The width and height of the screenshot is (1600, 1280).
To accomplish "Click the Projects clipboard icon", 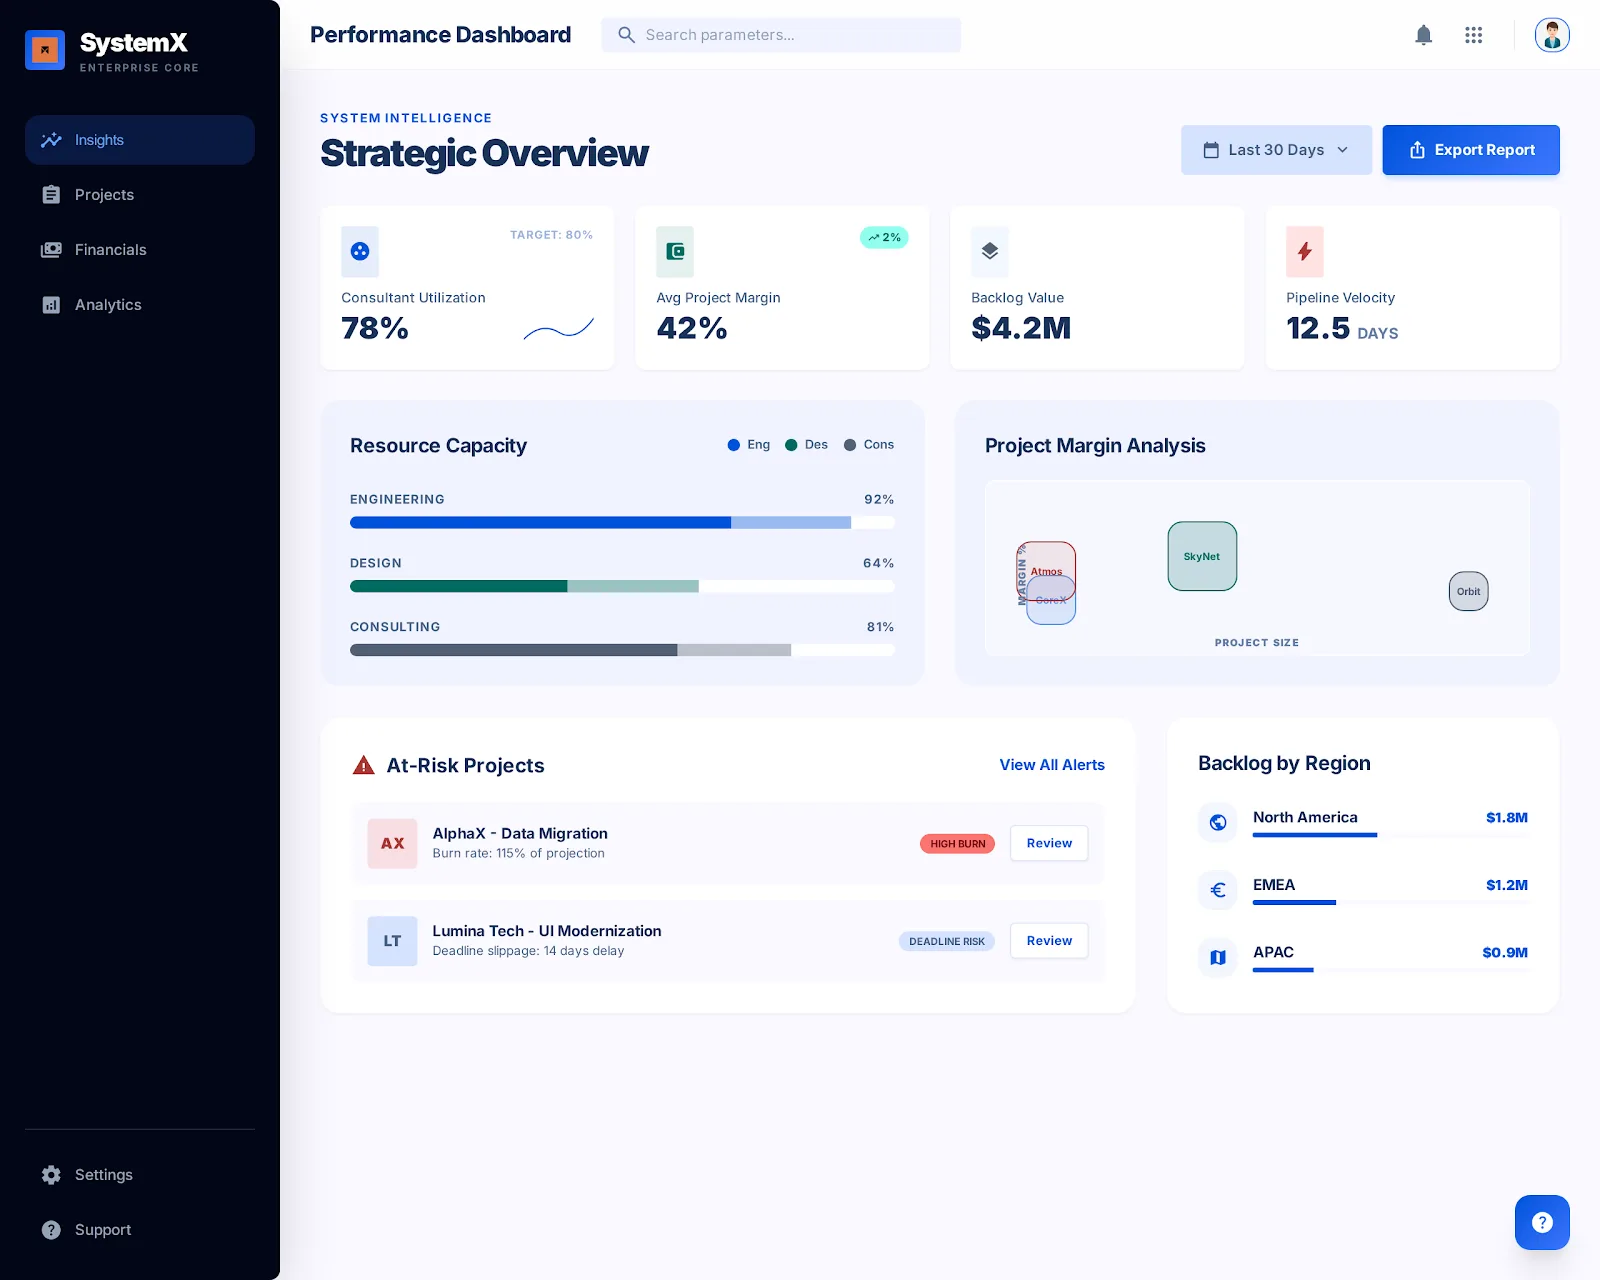I will (x=51, y=195).
